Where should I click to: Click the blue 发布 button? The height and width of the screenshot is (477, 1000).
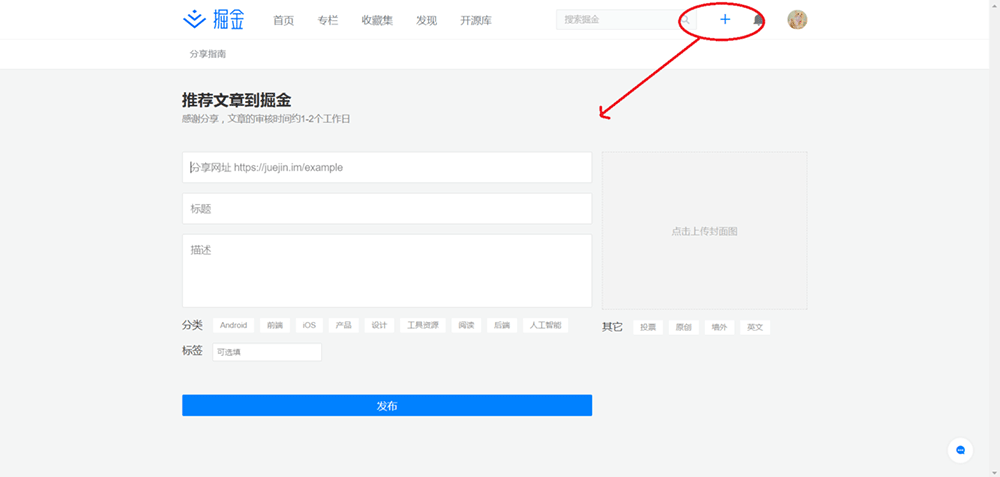pos(387,406)
